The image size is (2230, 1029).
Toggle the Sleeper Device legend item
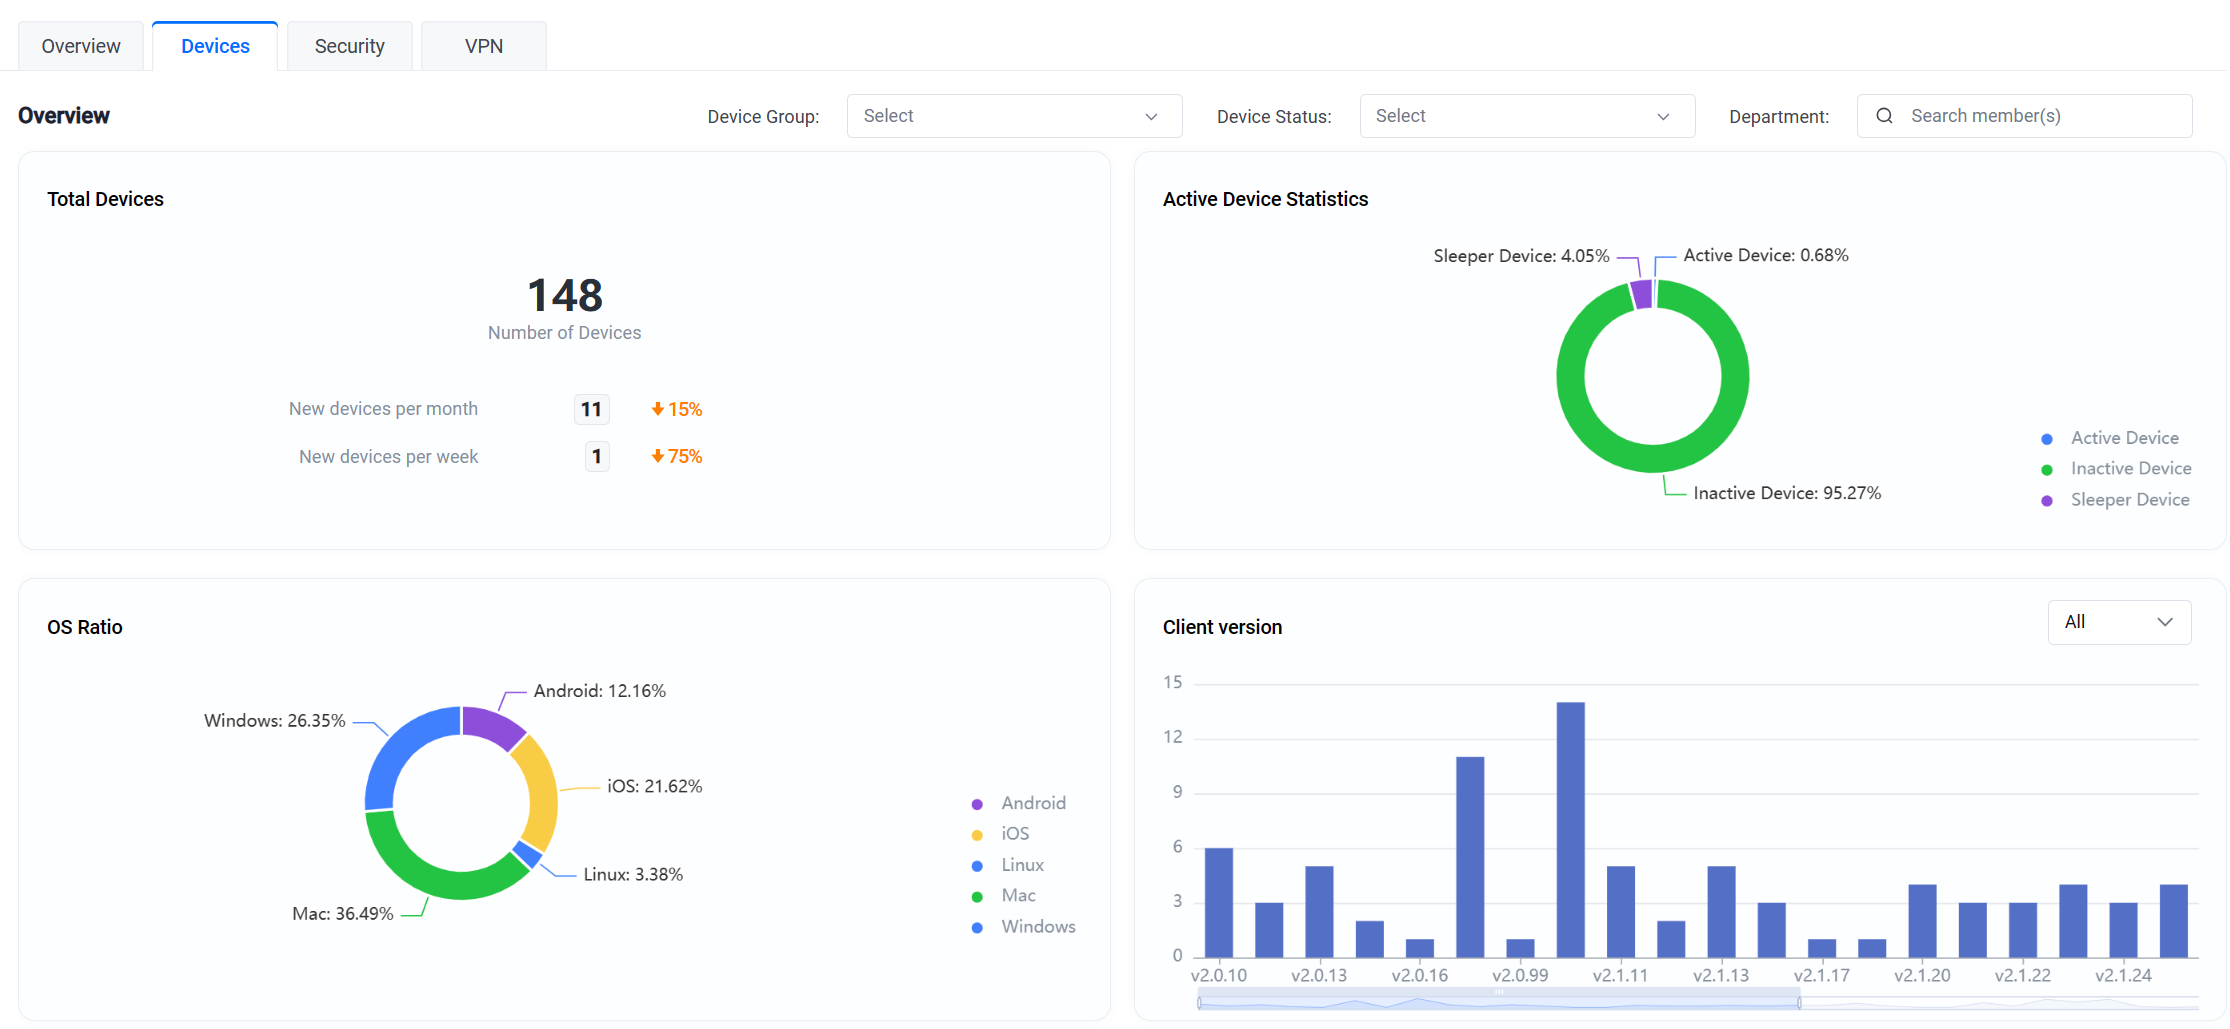tap(2115, 500)
